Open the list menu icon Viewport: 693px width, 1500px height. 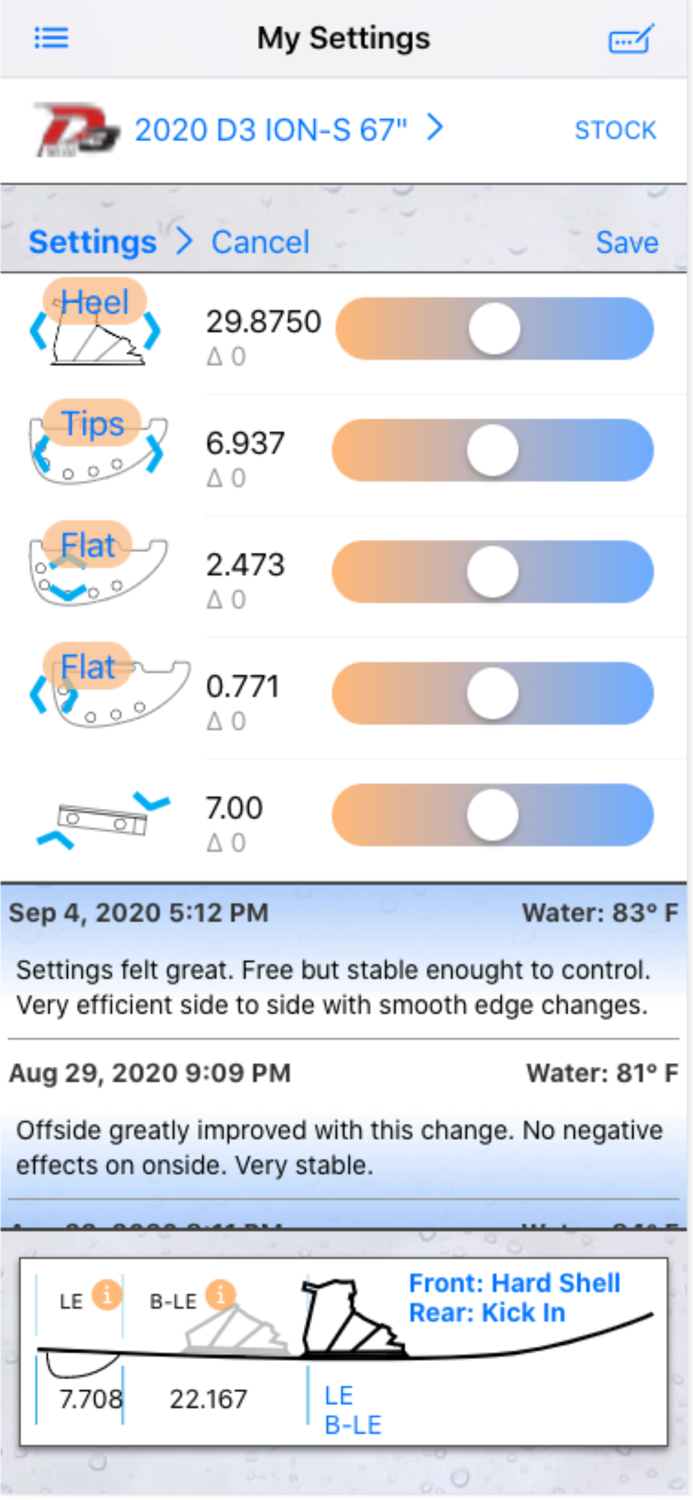pyautogui.click(x=51, y=38)
